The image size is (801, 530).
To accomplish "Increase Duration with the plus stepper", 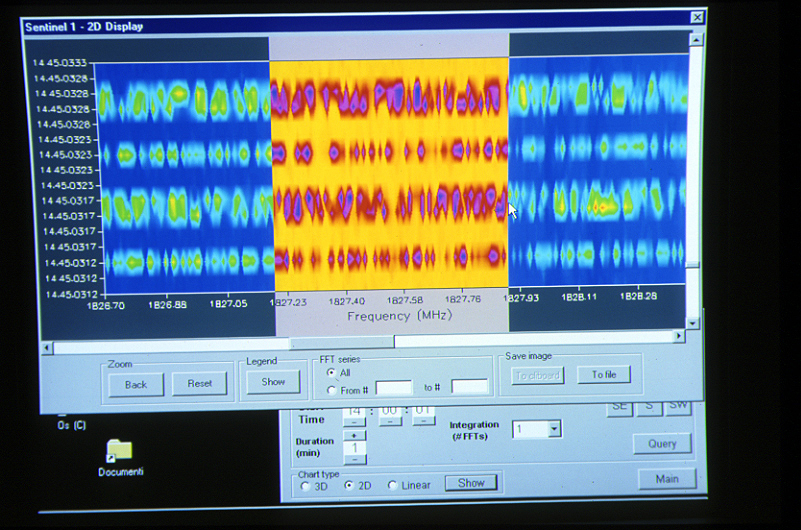I will pyautogui.click(x=357, y=436).
